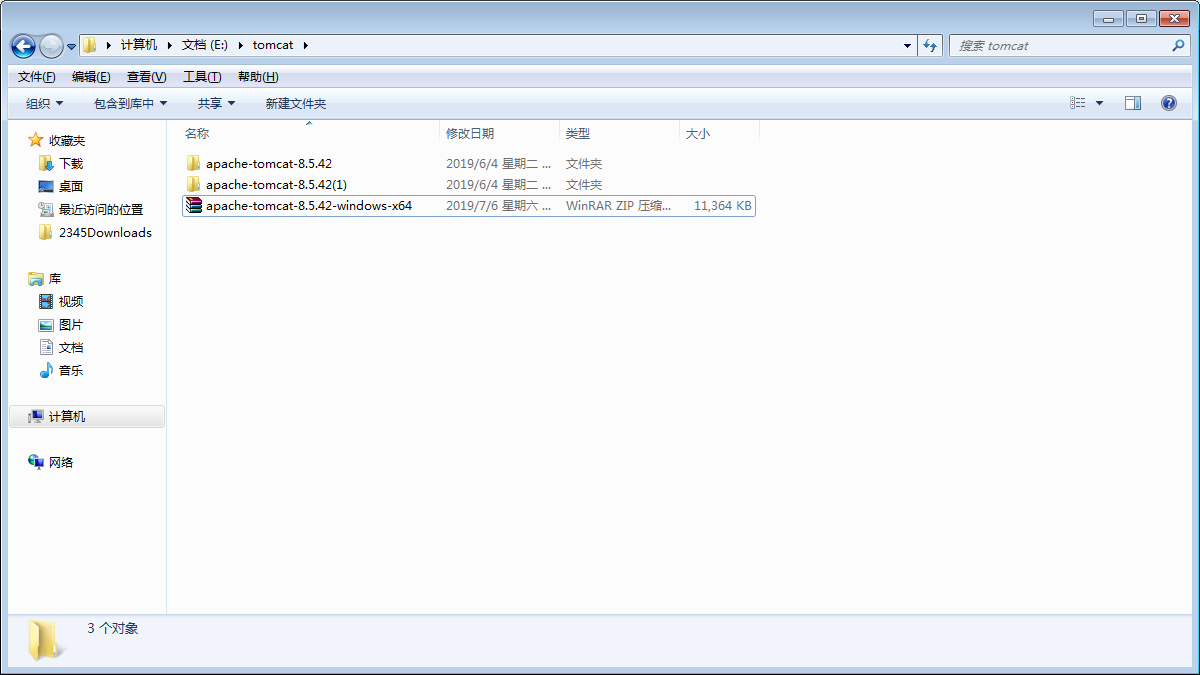Open the 共享 dropdown
This screenshot has height=675, width=1200.
(216, 103)
